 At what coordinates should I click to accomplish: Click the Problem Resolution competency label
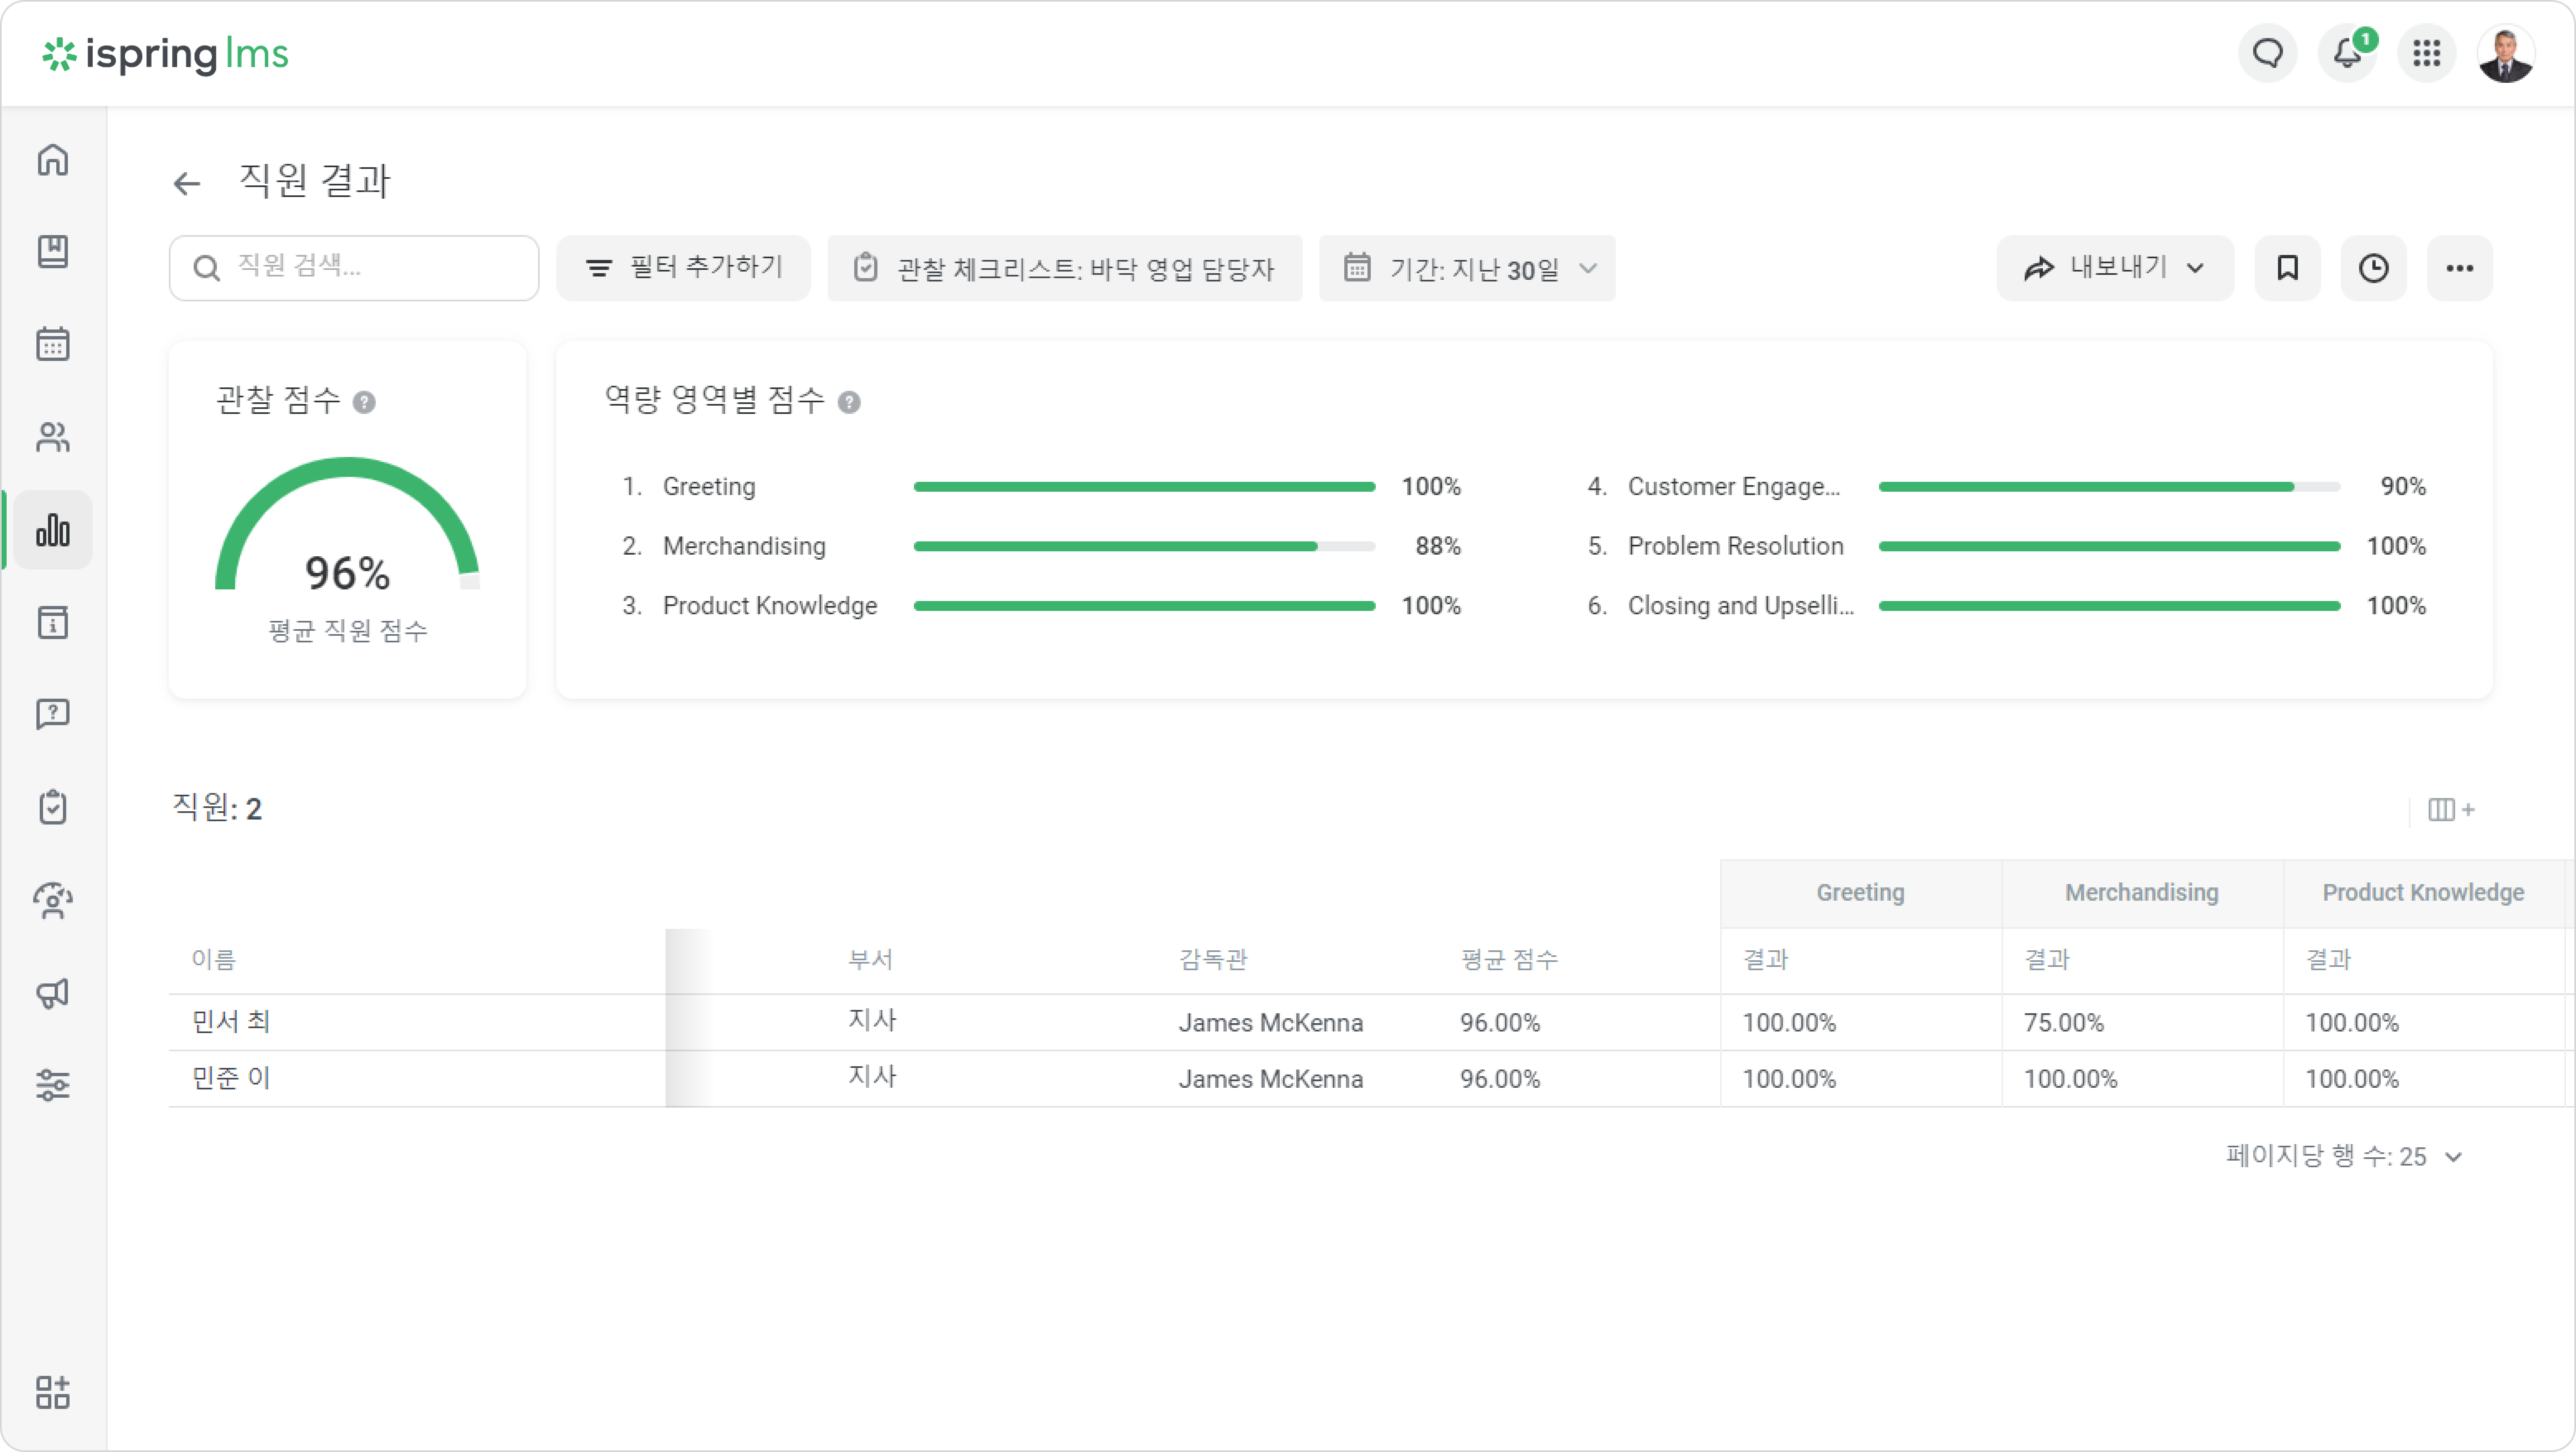pyautogui.click(x=1735, y=546)
